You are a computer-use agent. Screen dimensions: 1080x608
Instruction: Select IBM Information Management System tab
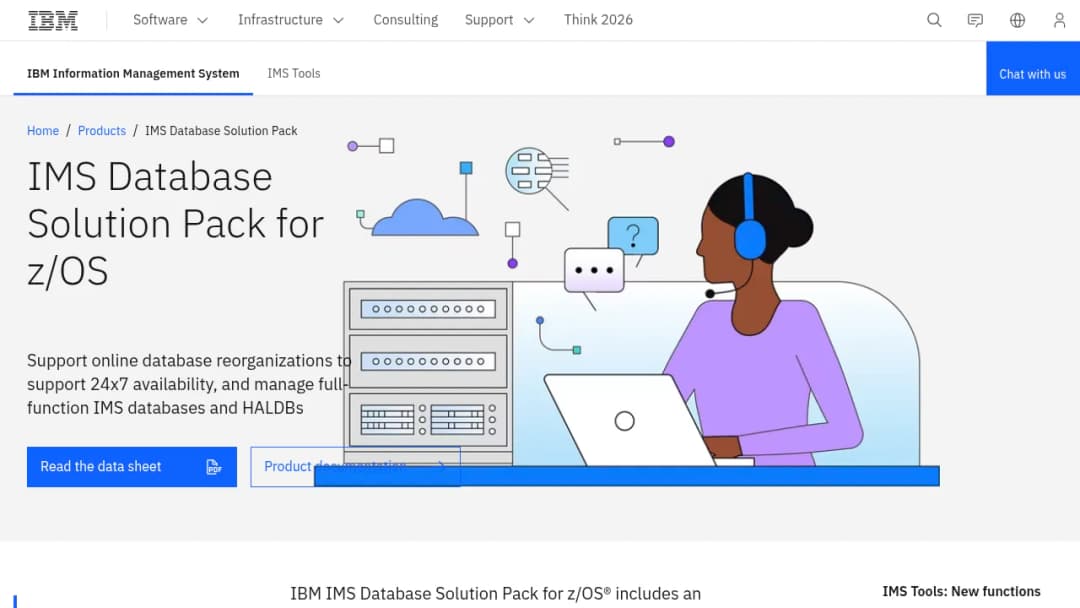coord(133,73)
